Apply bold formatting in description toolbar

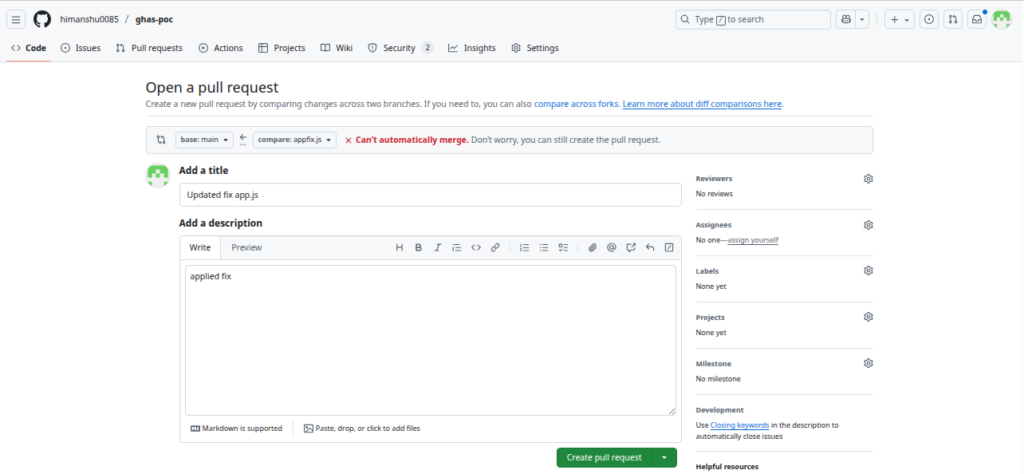(418, 247)
